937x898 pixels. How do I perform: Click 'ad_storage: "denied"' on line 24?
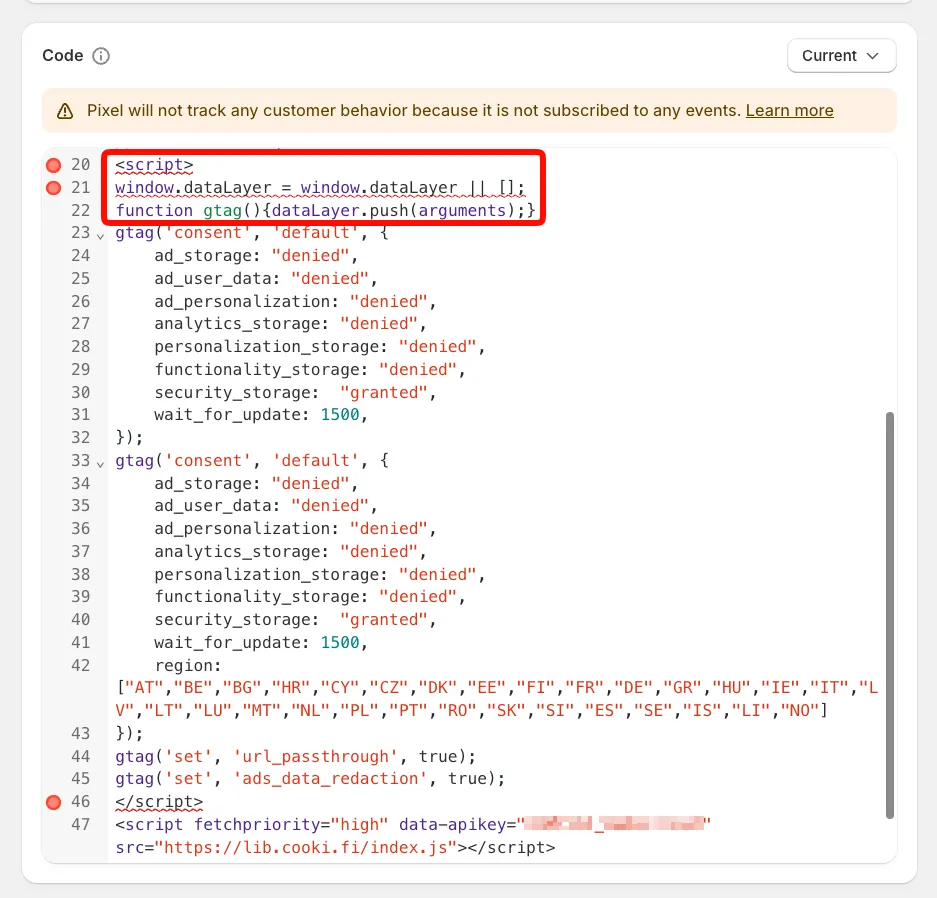256,256
